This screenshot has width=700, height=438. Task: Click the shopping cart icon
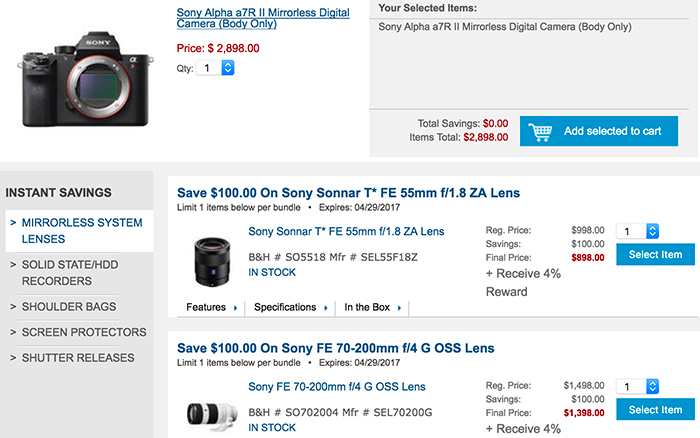click(540, 132)
